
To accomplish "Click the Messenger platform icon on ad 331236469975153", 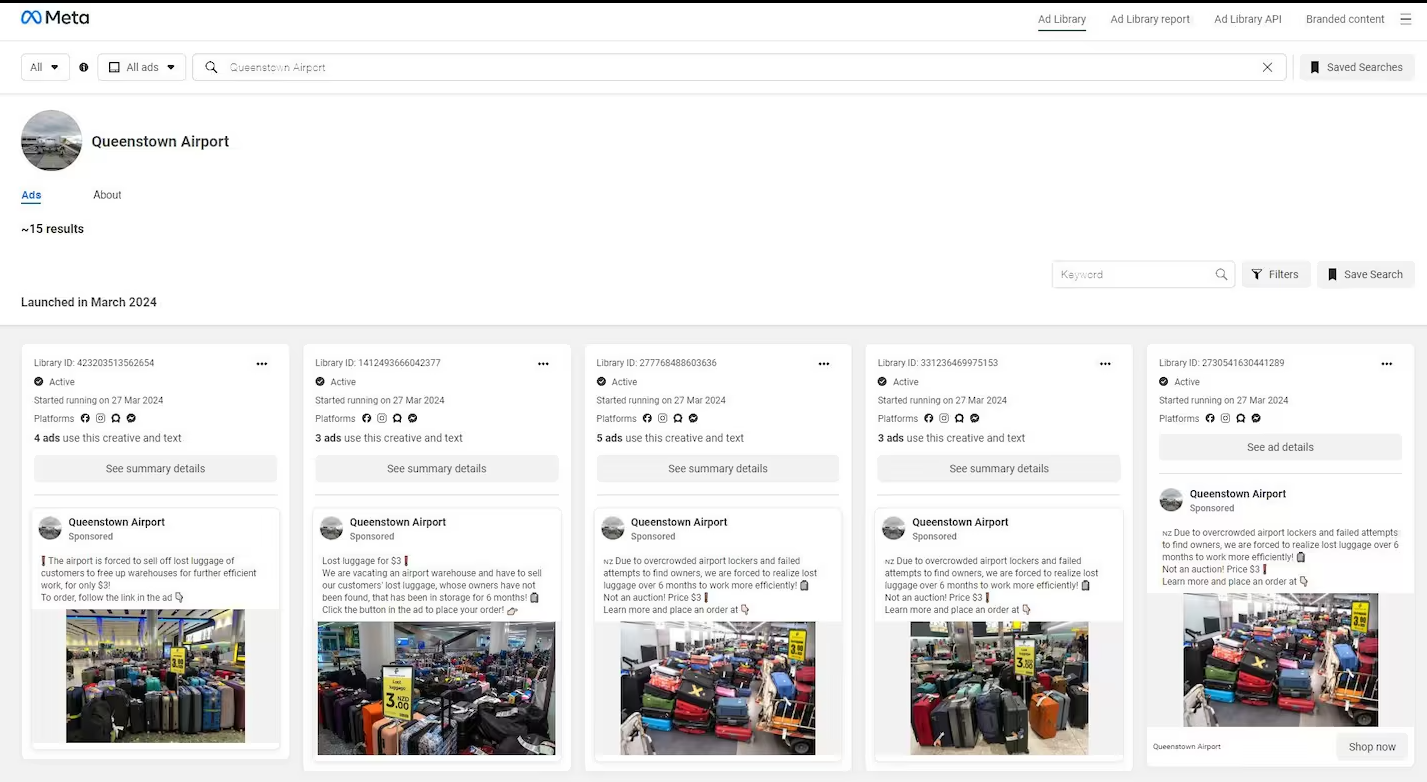I will click(974, 418).
